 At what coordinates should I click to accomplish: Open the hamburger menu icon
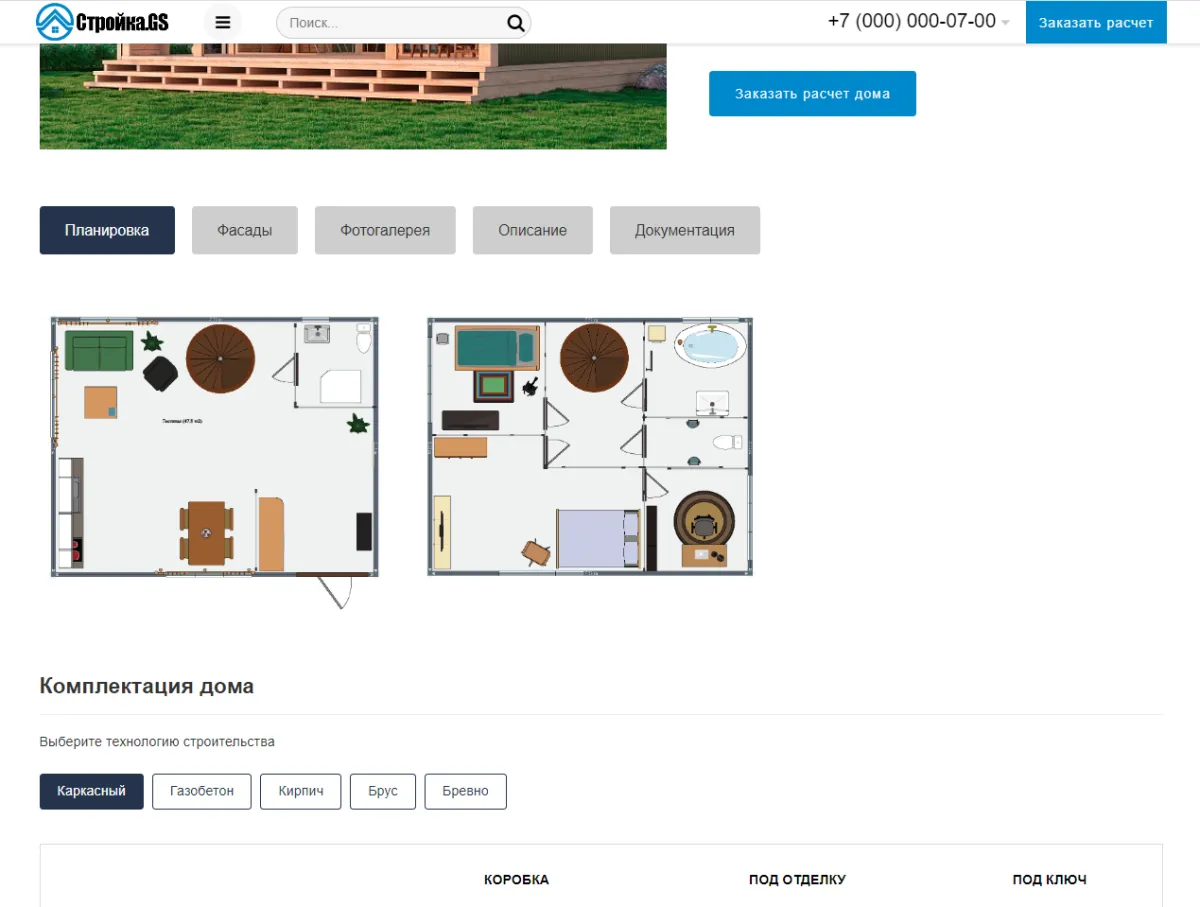pyautogui.click(x=222, y=22)
